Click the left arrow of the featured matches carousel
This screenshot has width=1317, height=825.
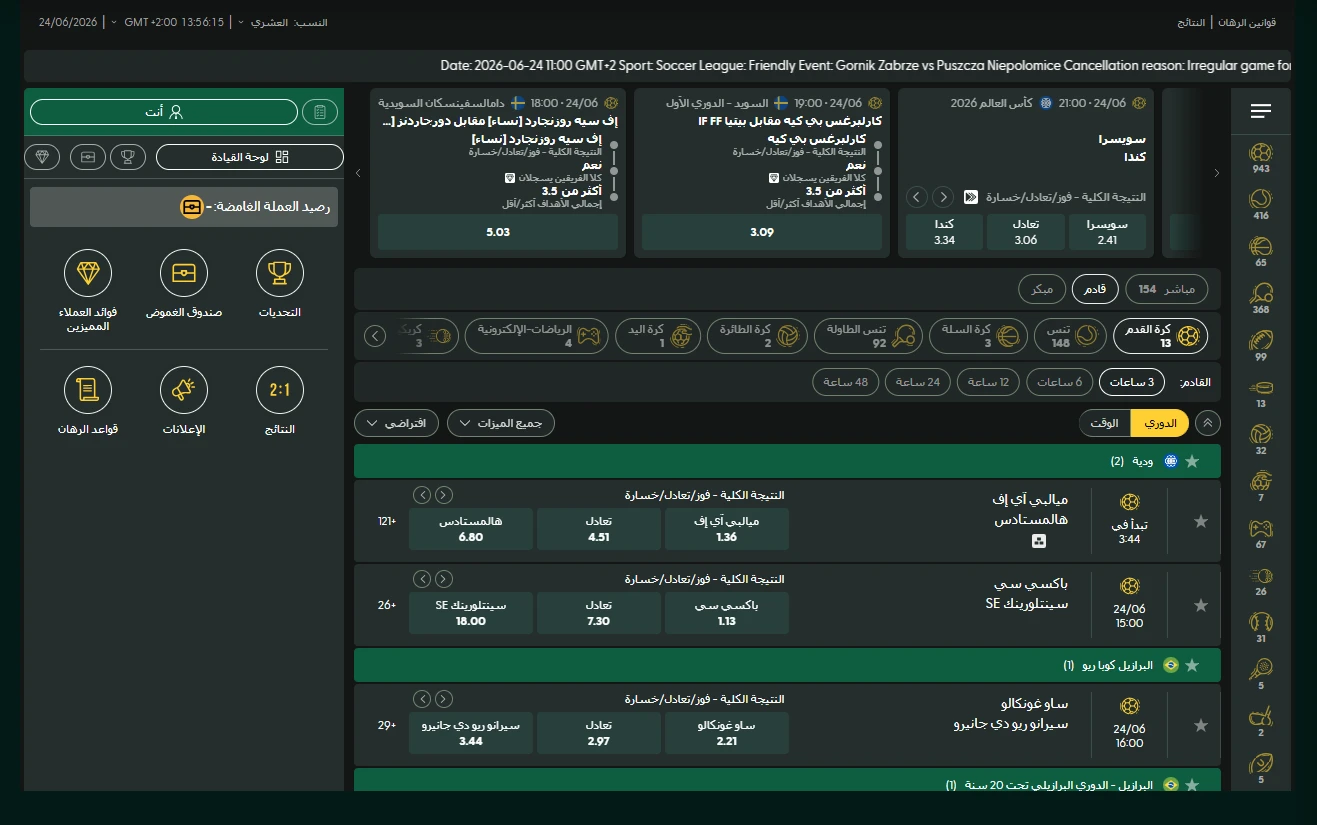359,173
